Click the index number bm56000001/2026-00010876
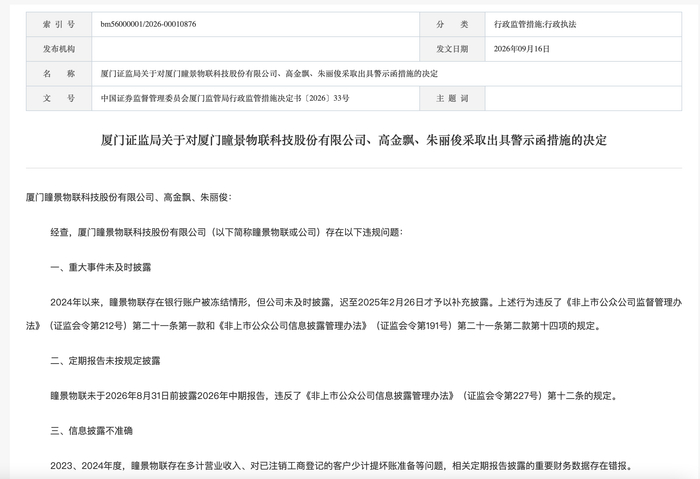700x479 pixels. pyautogui.click(x=148, y=24)
